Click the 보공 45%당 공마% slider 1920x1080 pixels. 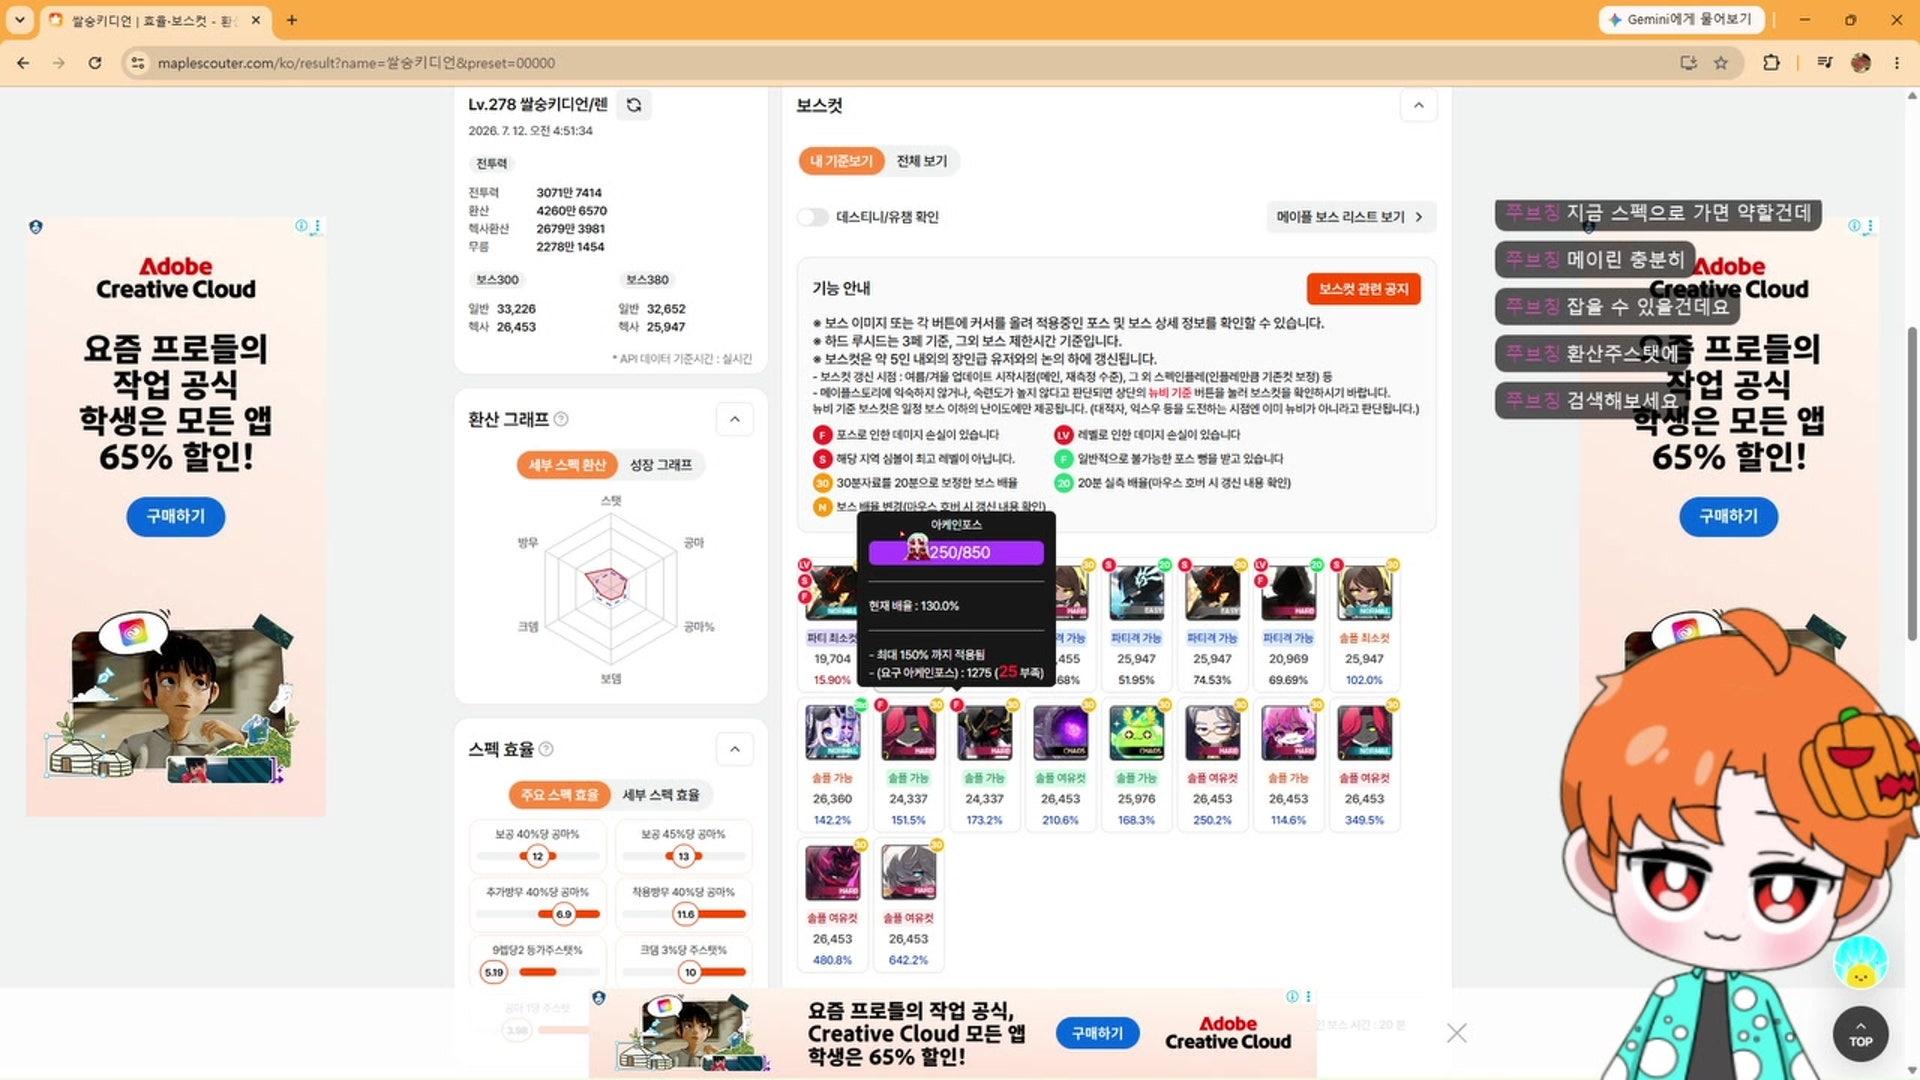click(683, 856)
